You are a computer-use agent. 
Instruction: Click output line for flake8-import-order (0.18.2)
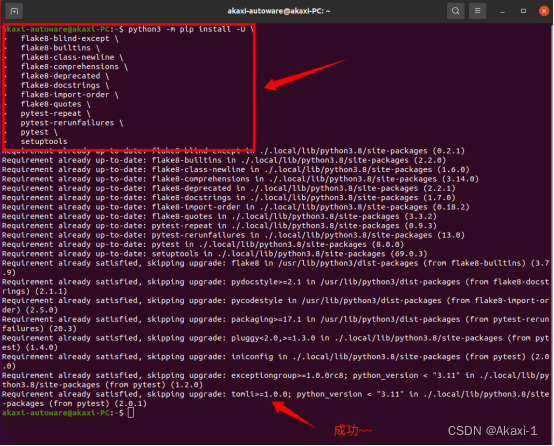pos(236,207)
